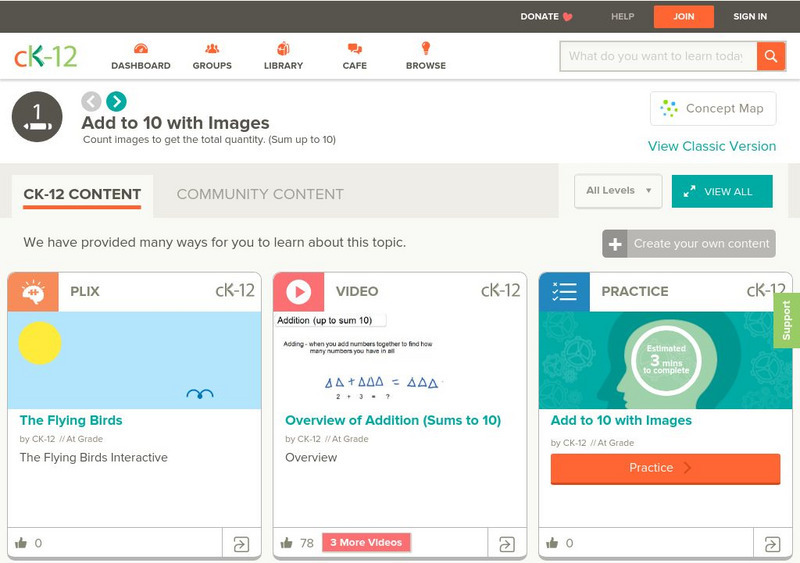Click Create your own content button
The width and height of the screenshot is (800, 563).
689,244
